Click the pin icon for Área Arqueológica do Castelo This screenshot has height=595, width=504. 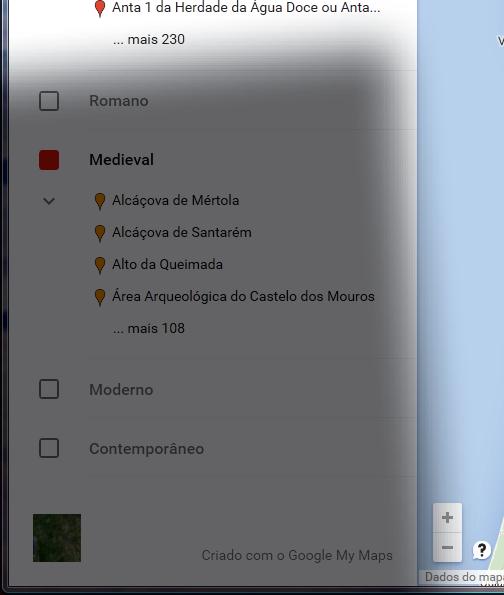tap(100, 297)
